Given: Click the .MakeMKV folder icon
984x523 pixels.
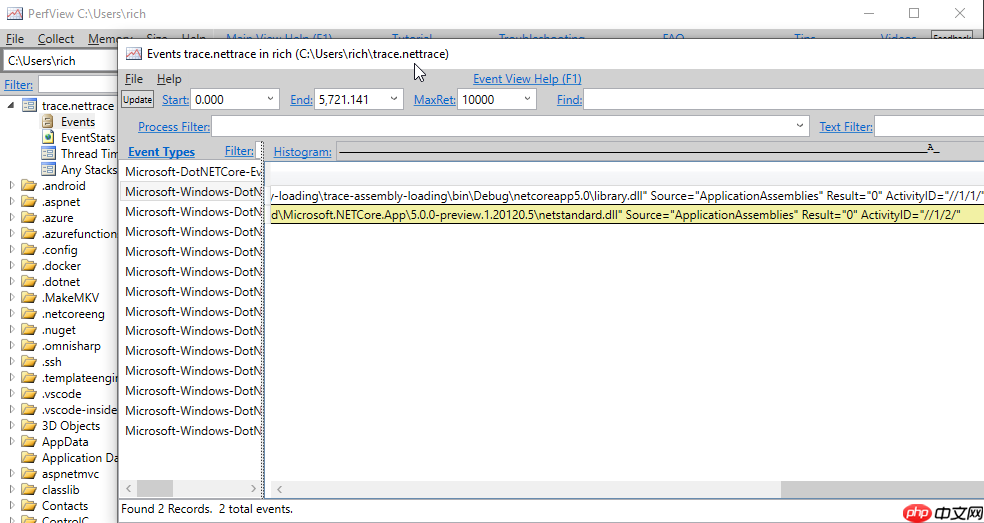Looking at the screenshot, I should (29, 298).
